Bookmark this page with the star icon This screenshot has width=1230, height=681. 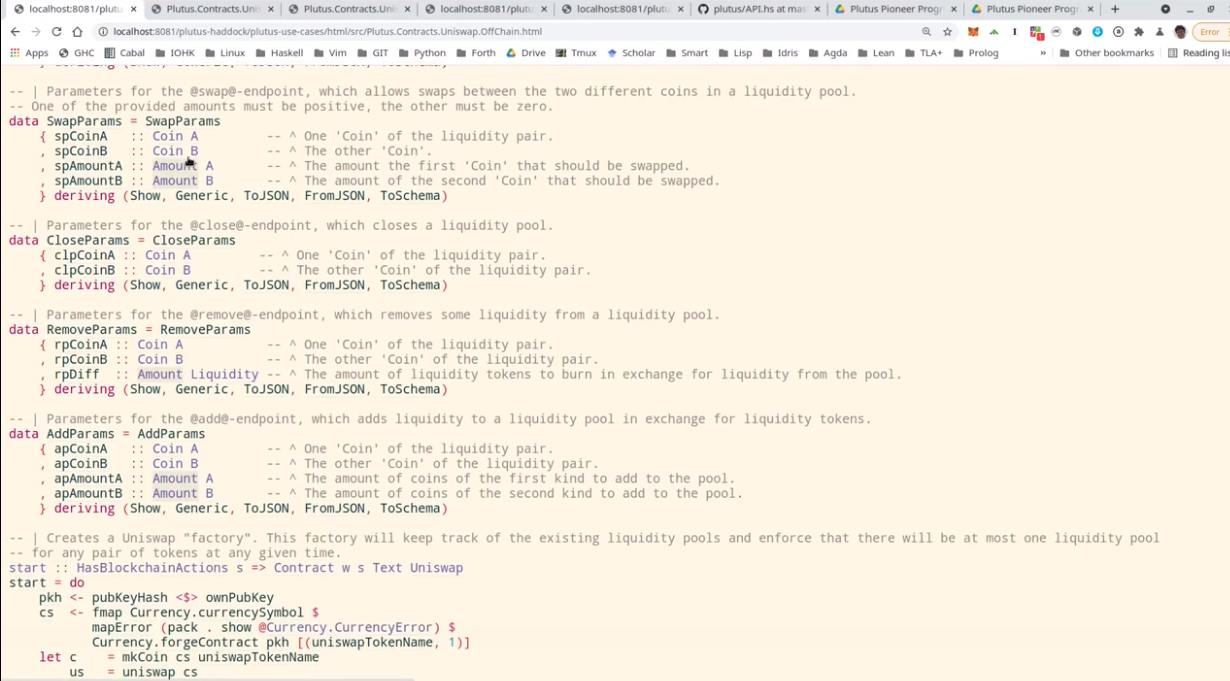[947, 32]
